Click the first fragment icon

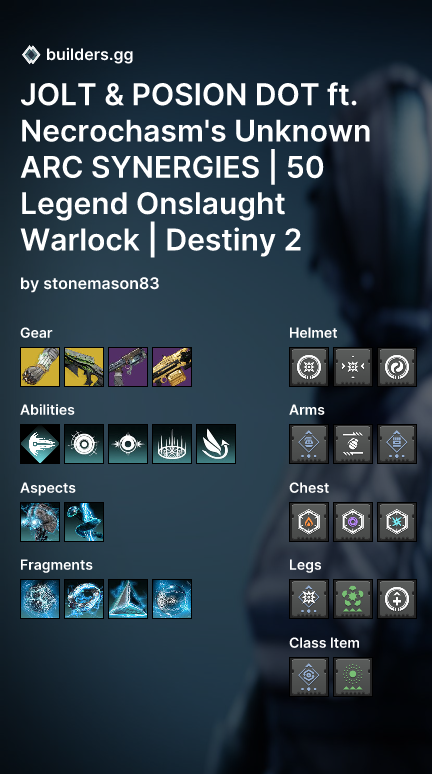point(40,599)
